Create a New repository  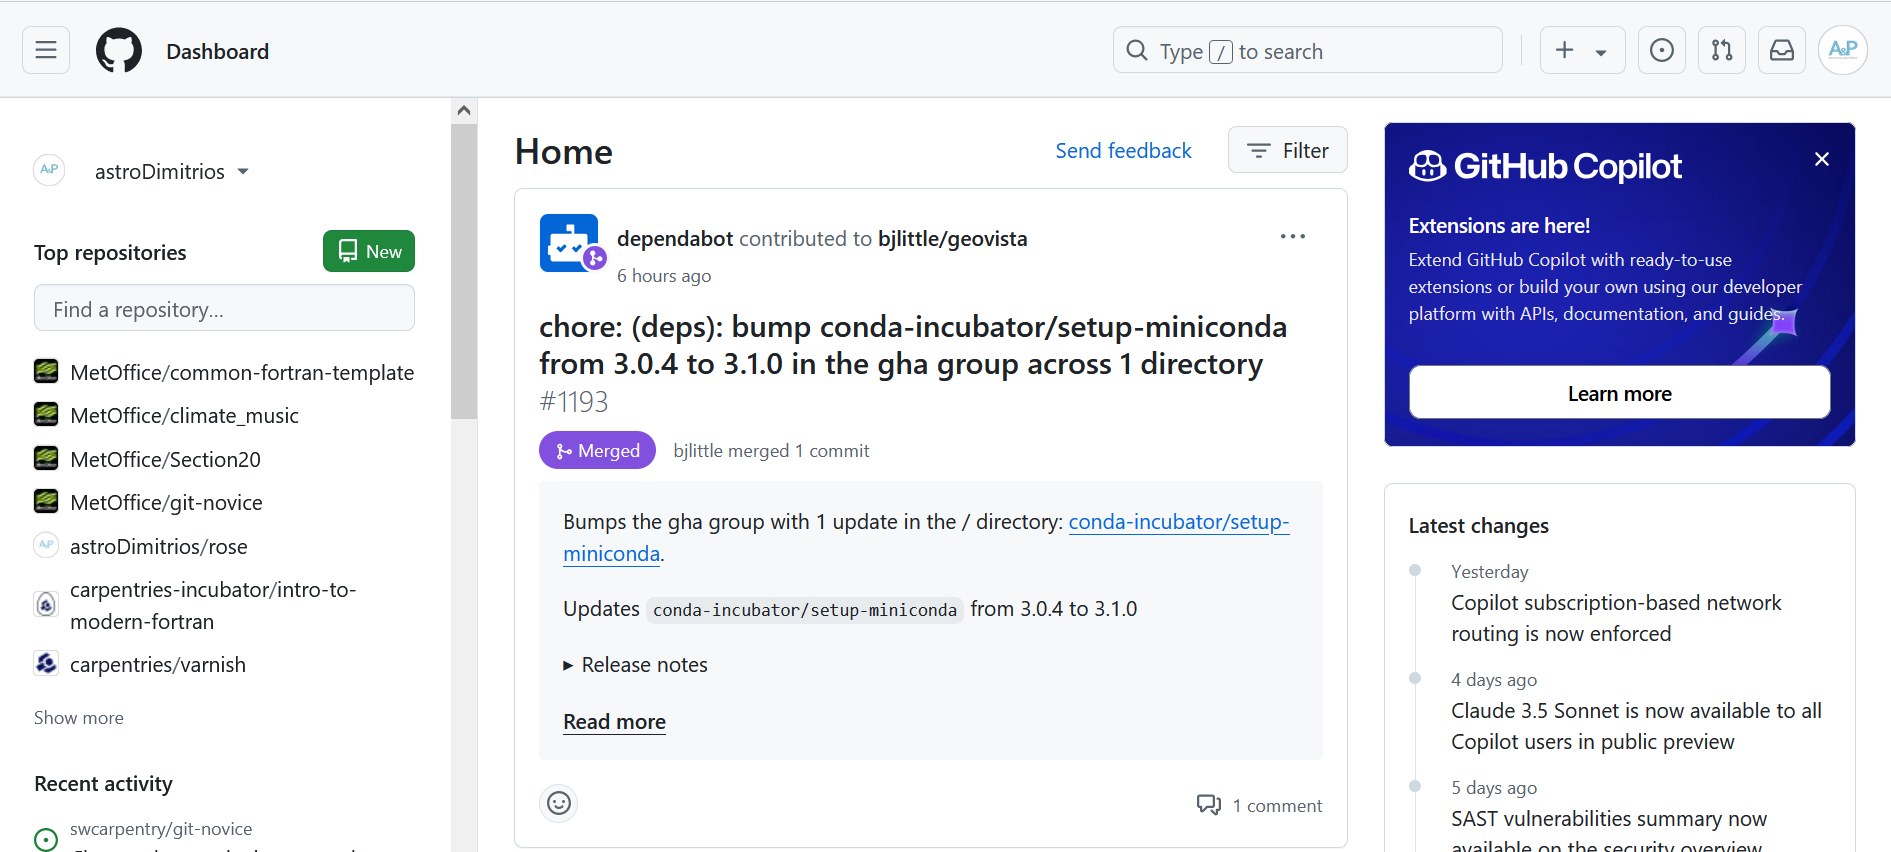click(x=368, y=251)
